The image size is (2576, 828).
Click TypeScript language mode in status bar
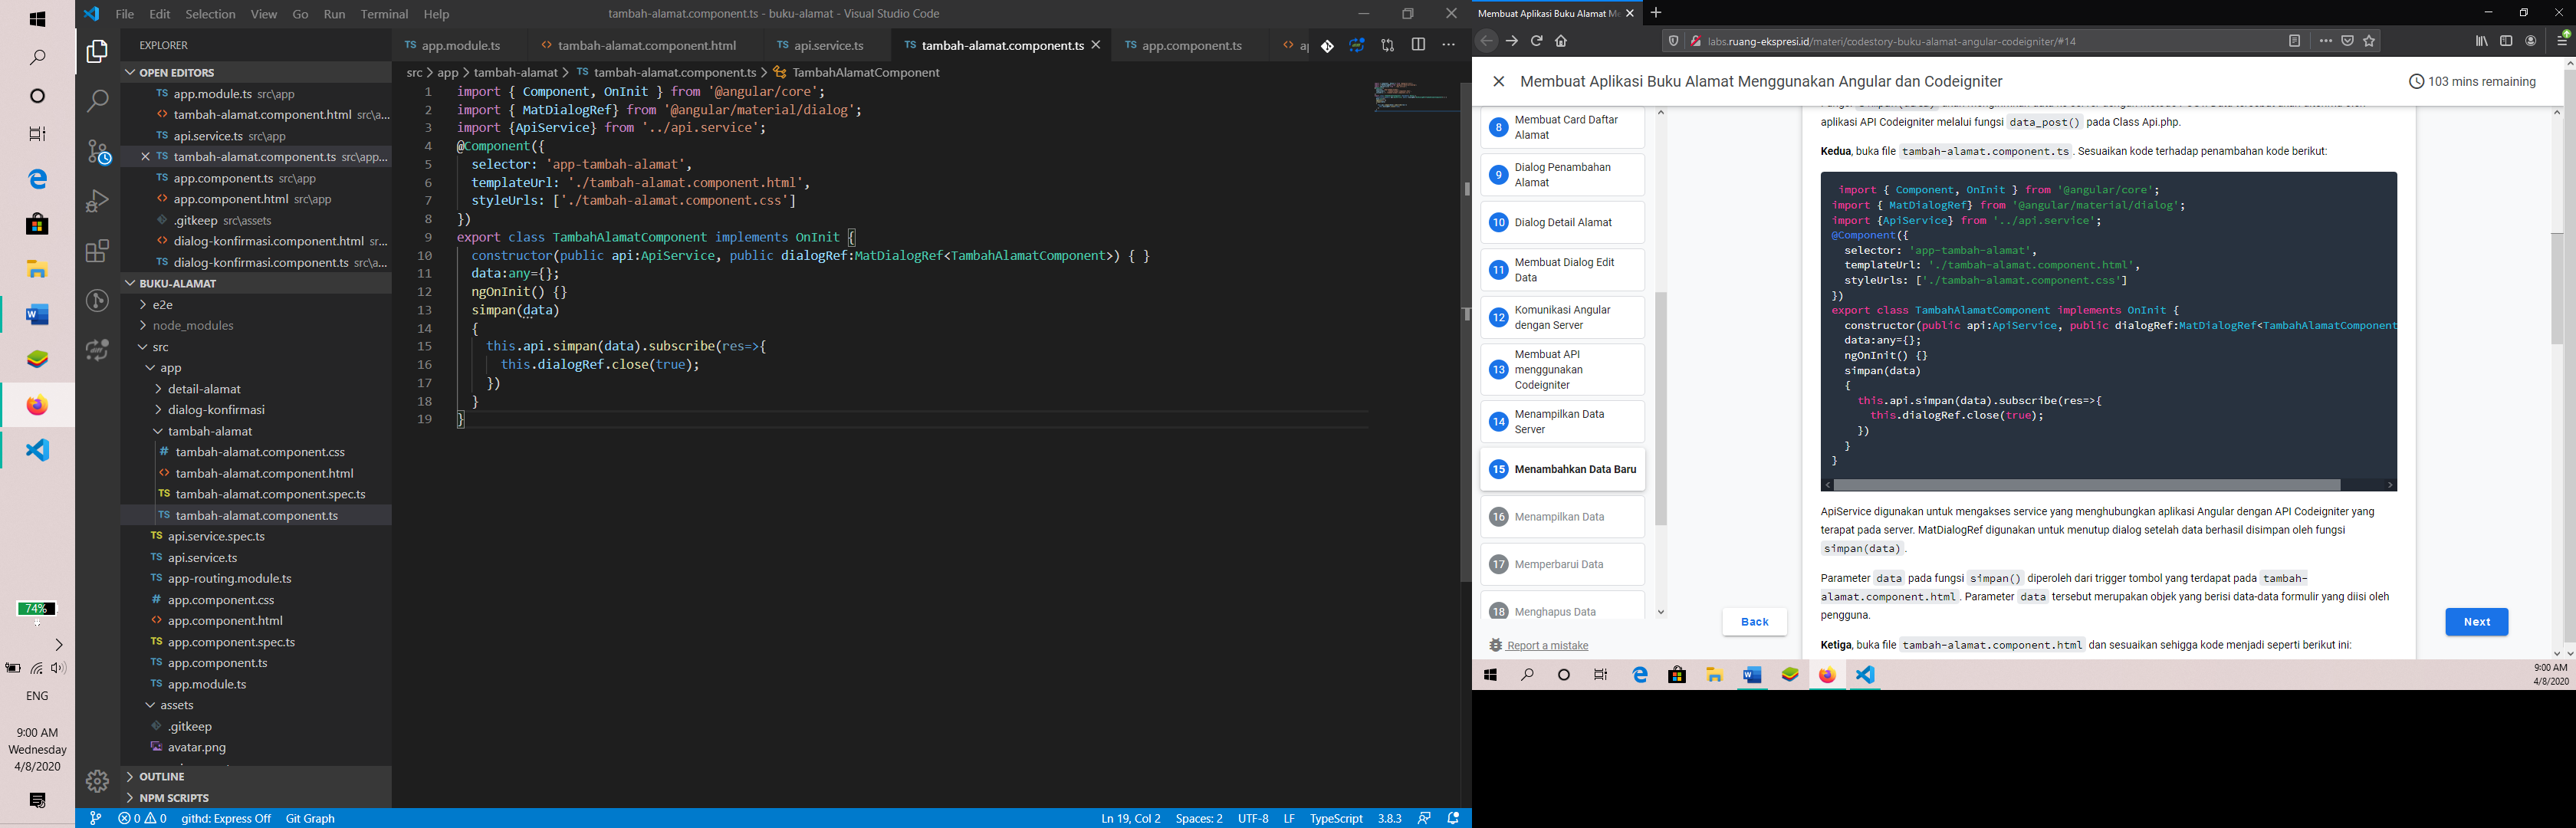[1336, 818]
